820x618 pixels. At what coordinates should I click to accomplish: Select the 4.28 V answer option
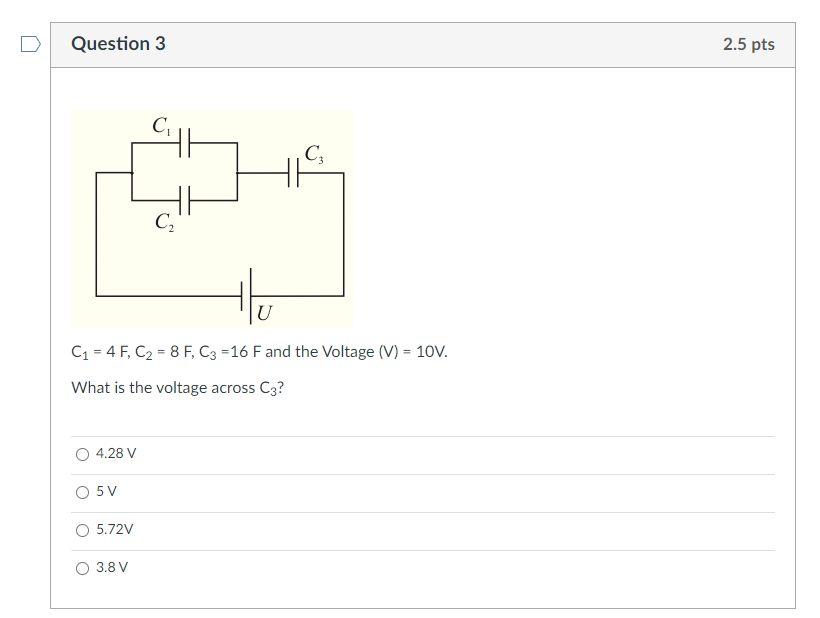pyautogui.click(x=82, y=453)
